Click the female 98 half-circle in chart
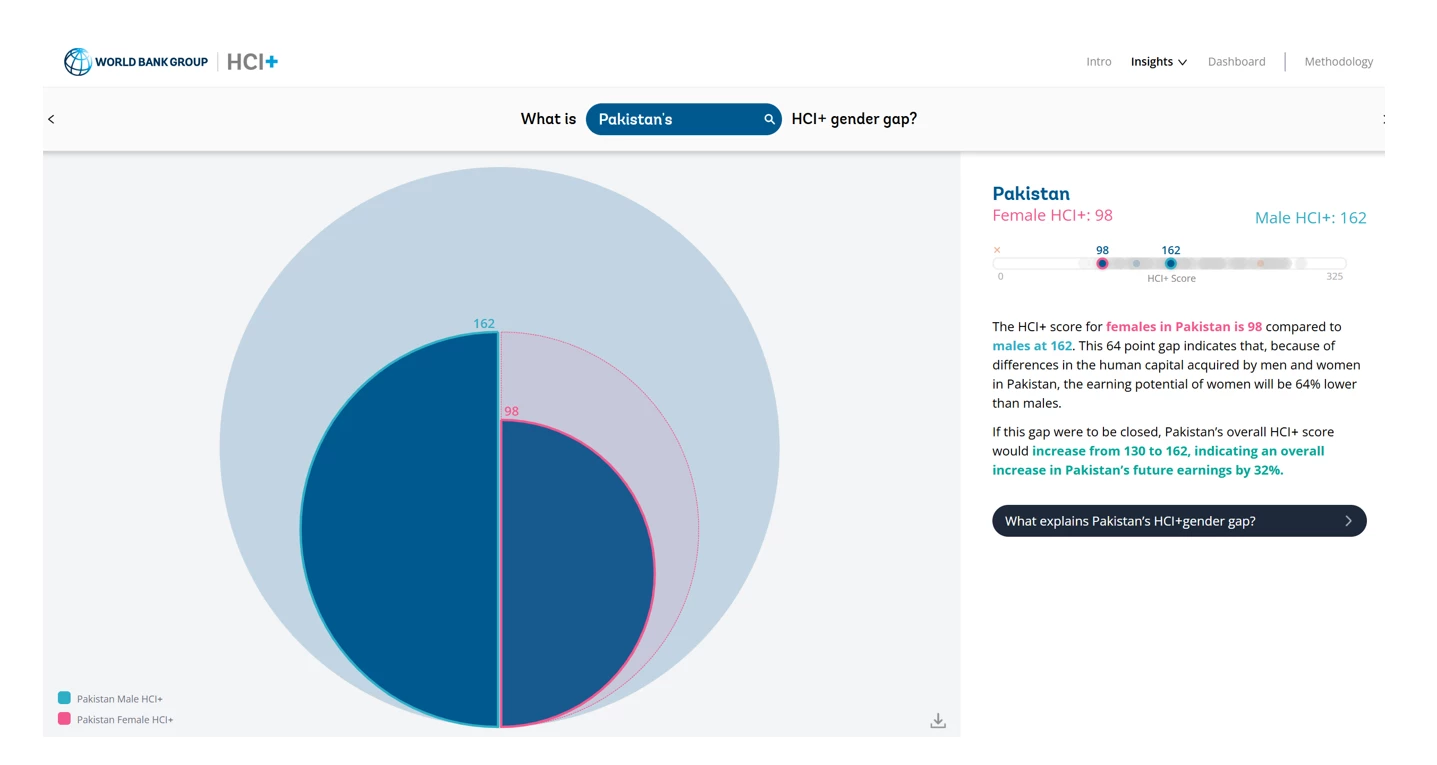 point(575,575)
